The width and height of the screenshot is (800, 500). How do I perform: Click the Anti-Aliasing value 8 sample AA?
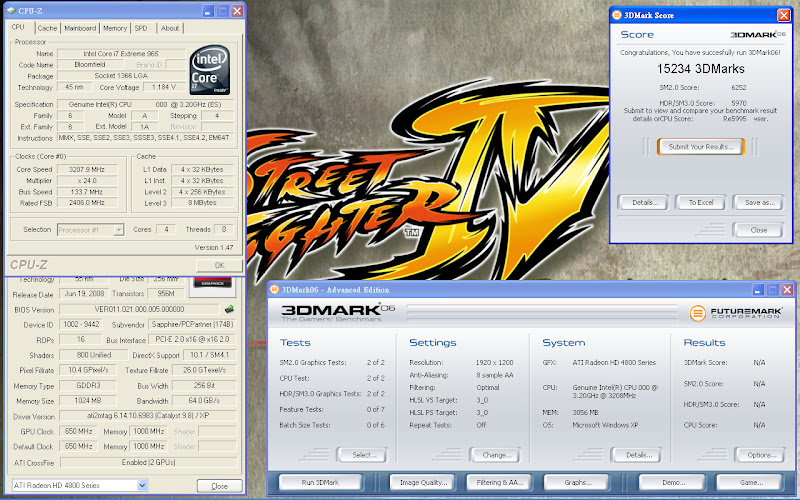pos(494,375)
